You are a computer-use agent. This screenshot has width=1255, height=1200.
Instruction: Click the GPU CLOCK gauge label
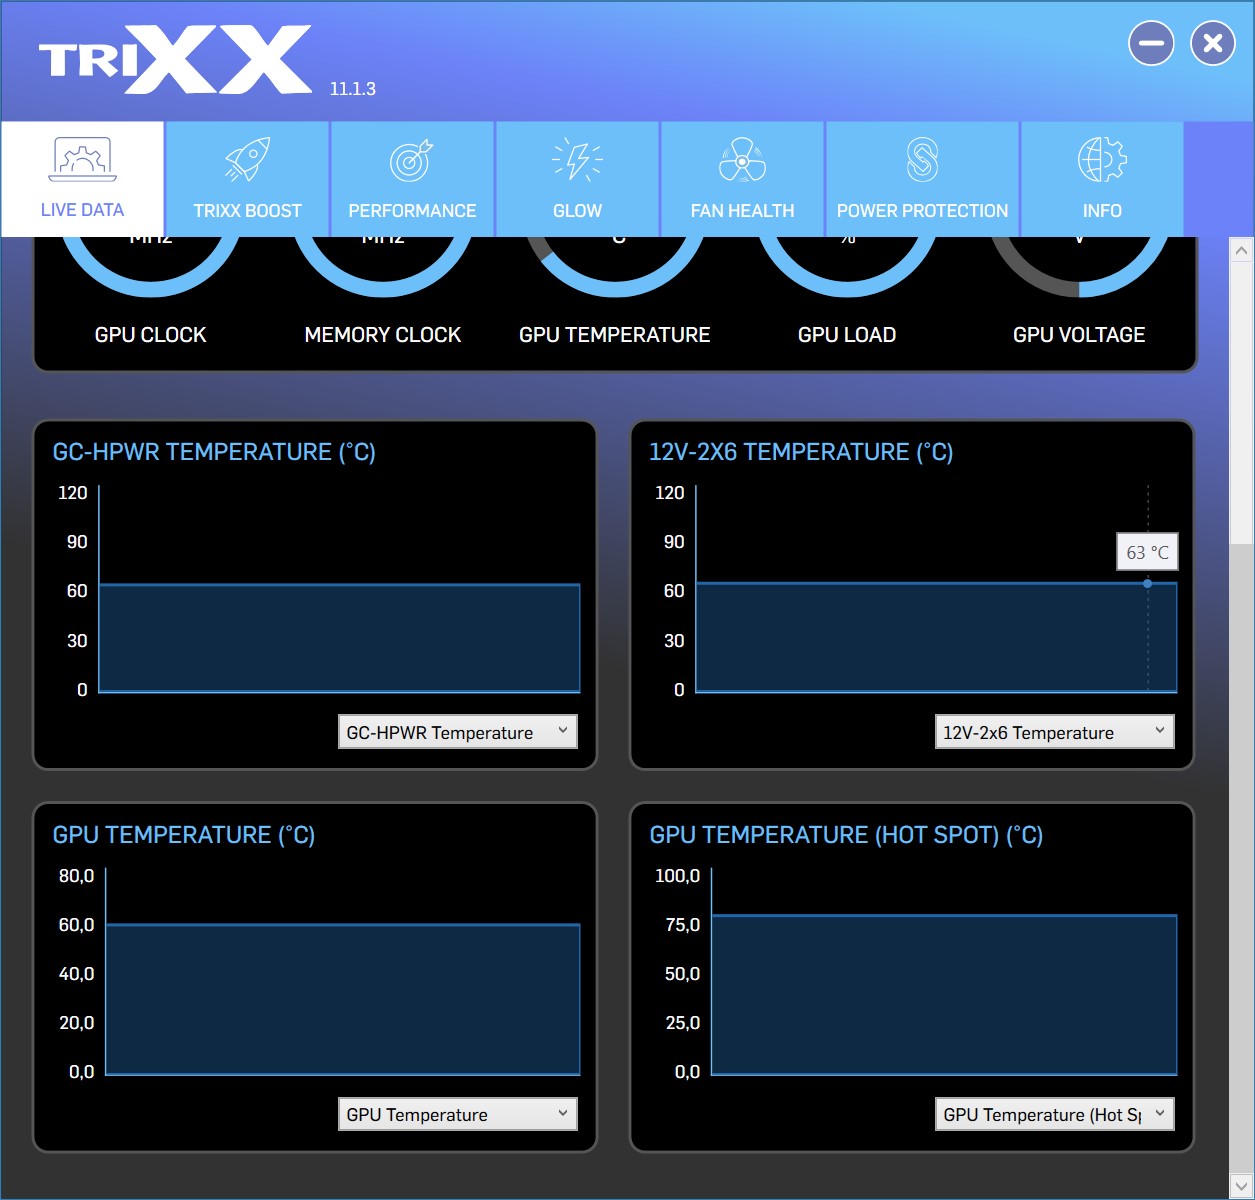point(150,335)
